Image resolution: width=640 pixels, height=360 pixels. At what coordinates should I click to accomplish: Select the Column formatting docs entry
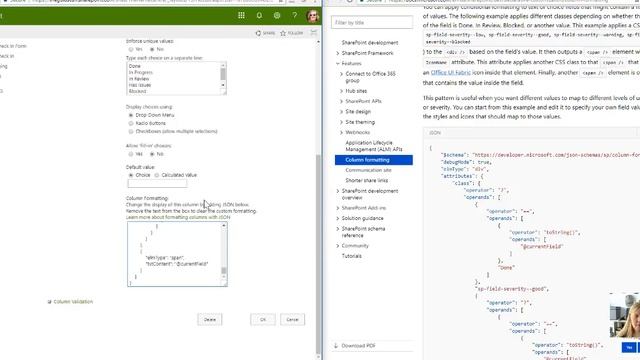pos(373,160)
